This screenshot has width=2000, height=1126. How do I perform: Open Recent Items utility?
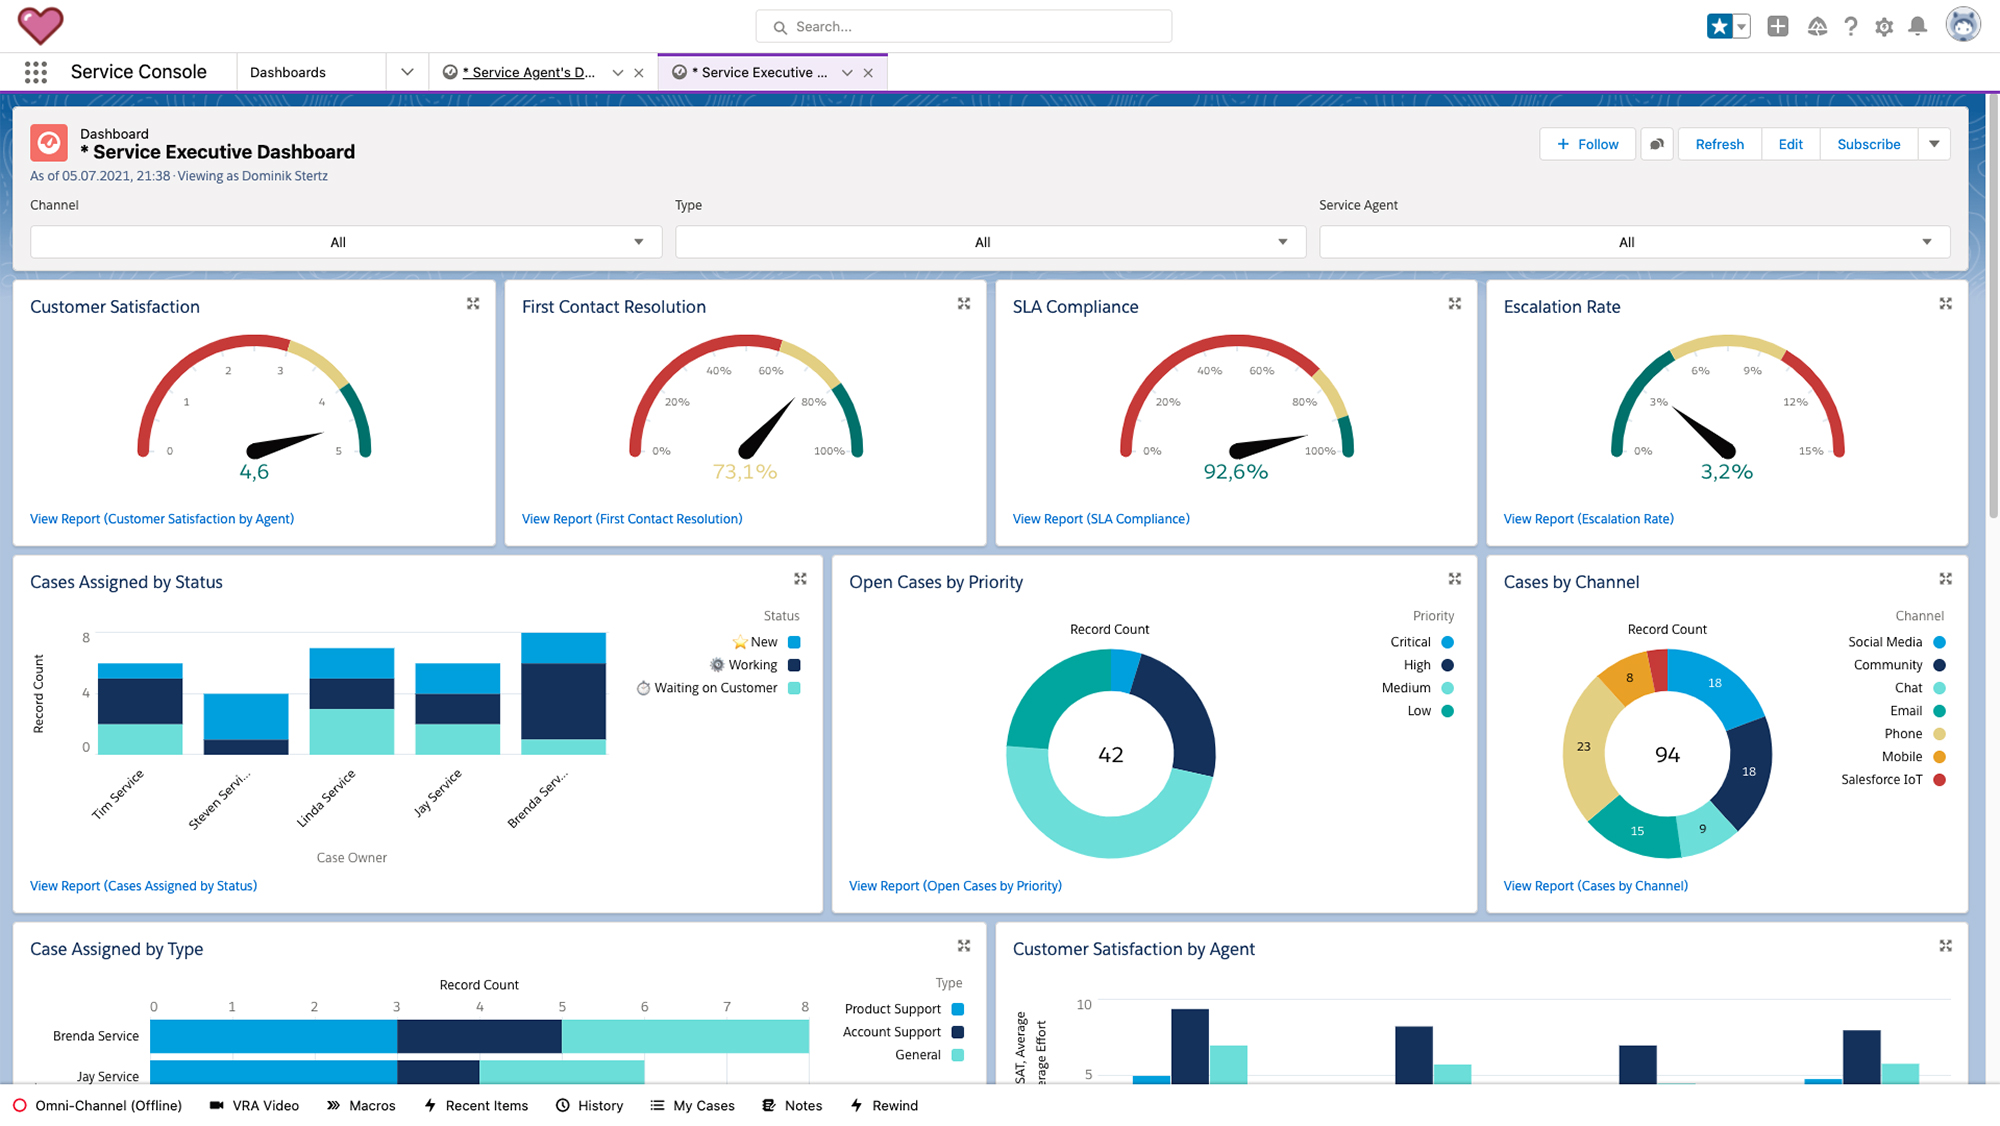(x=476, y=1105)
